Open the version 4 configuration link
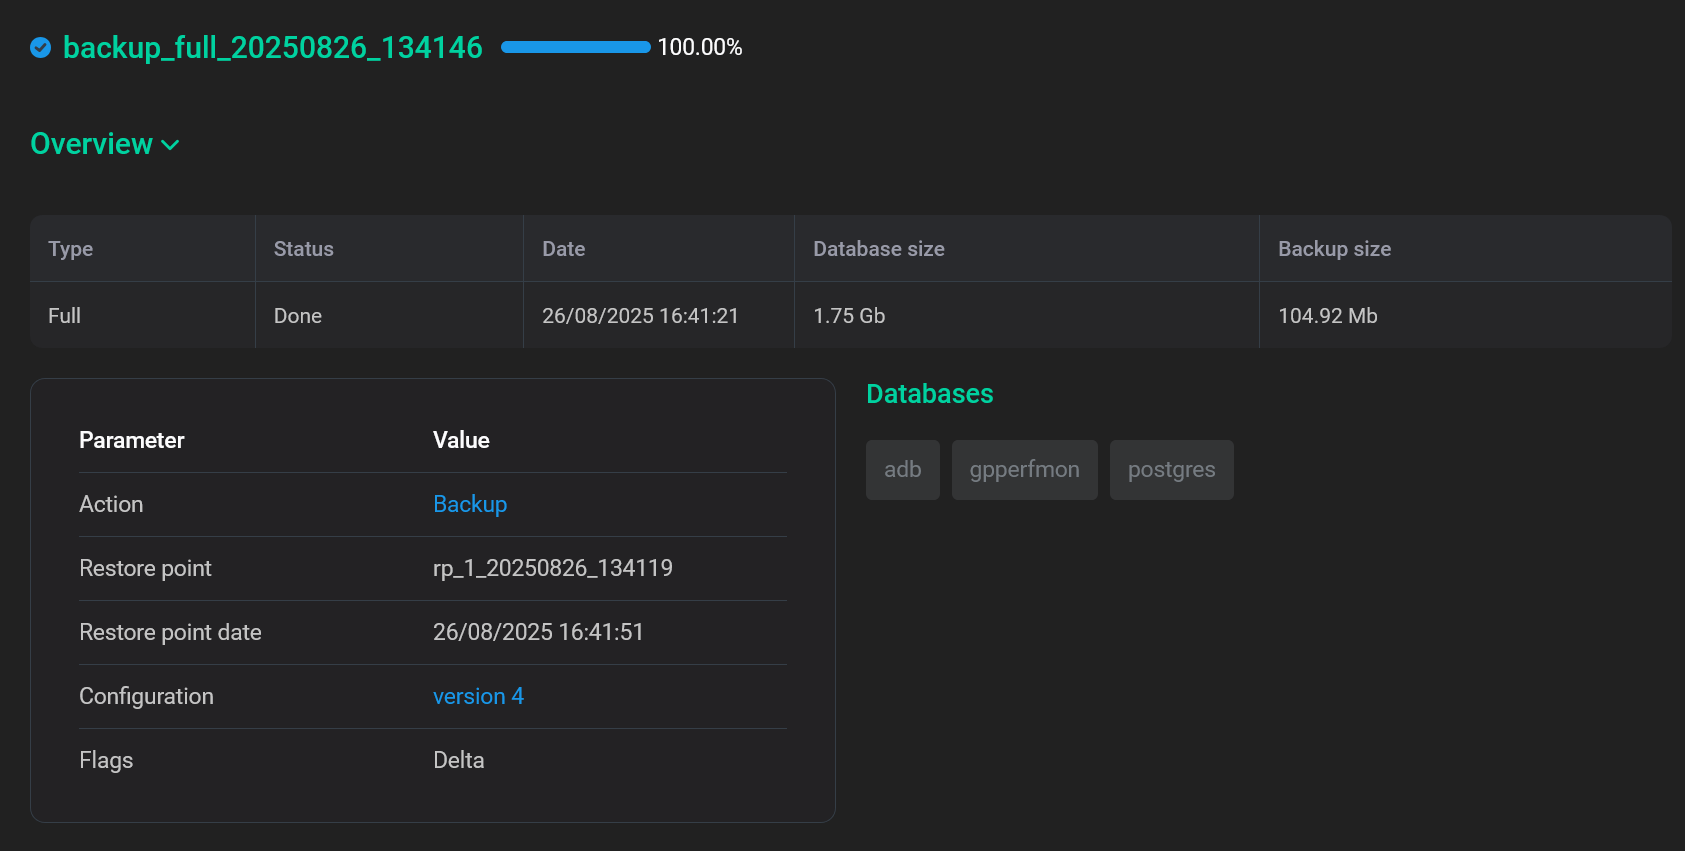1685x851 pixels. point(478,696)
